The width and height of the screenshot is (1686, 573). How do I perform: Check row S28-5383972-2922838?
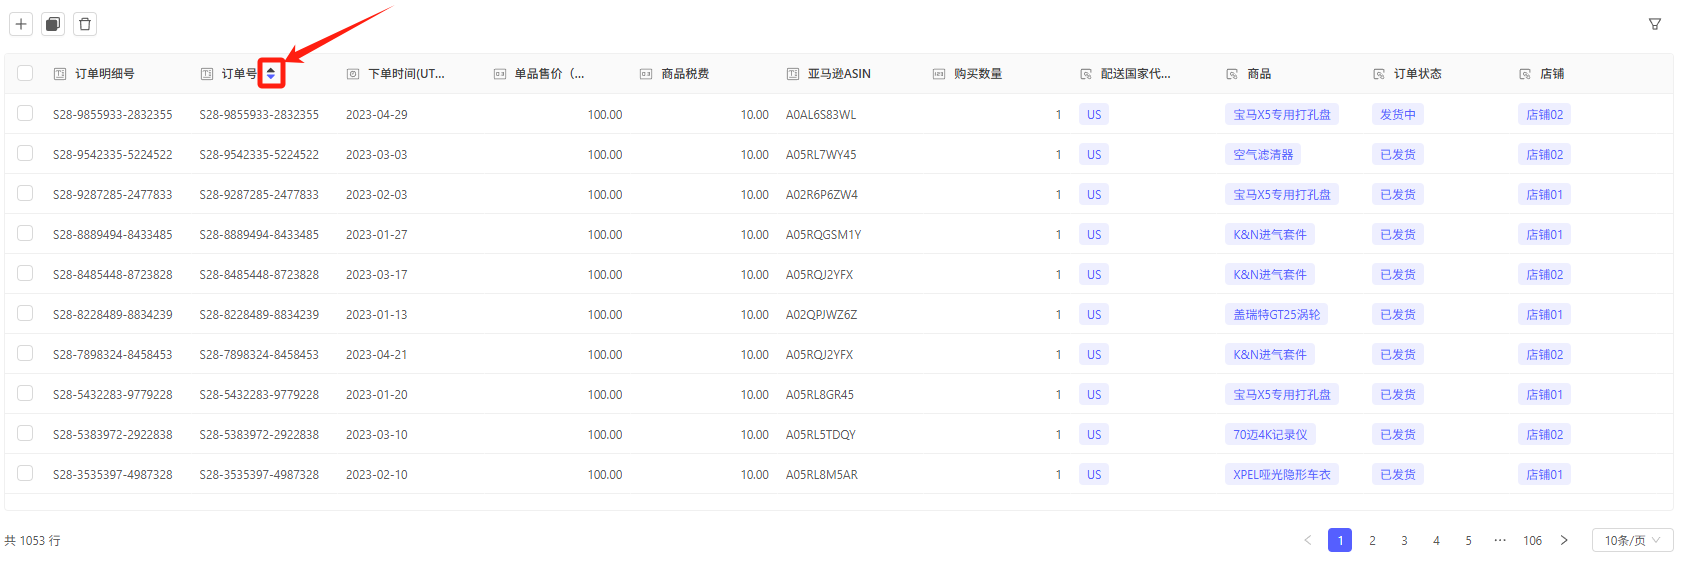pyautogui.click(x=25, y=433)
